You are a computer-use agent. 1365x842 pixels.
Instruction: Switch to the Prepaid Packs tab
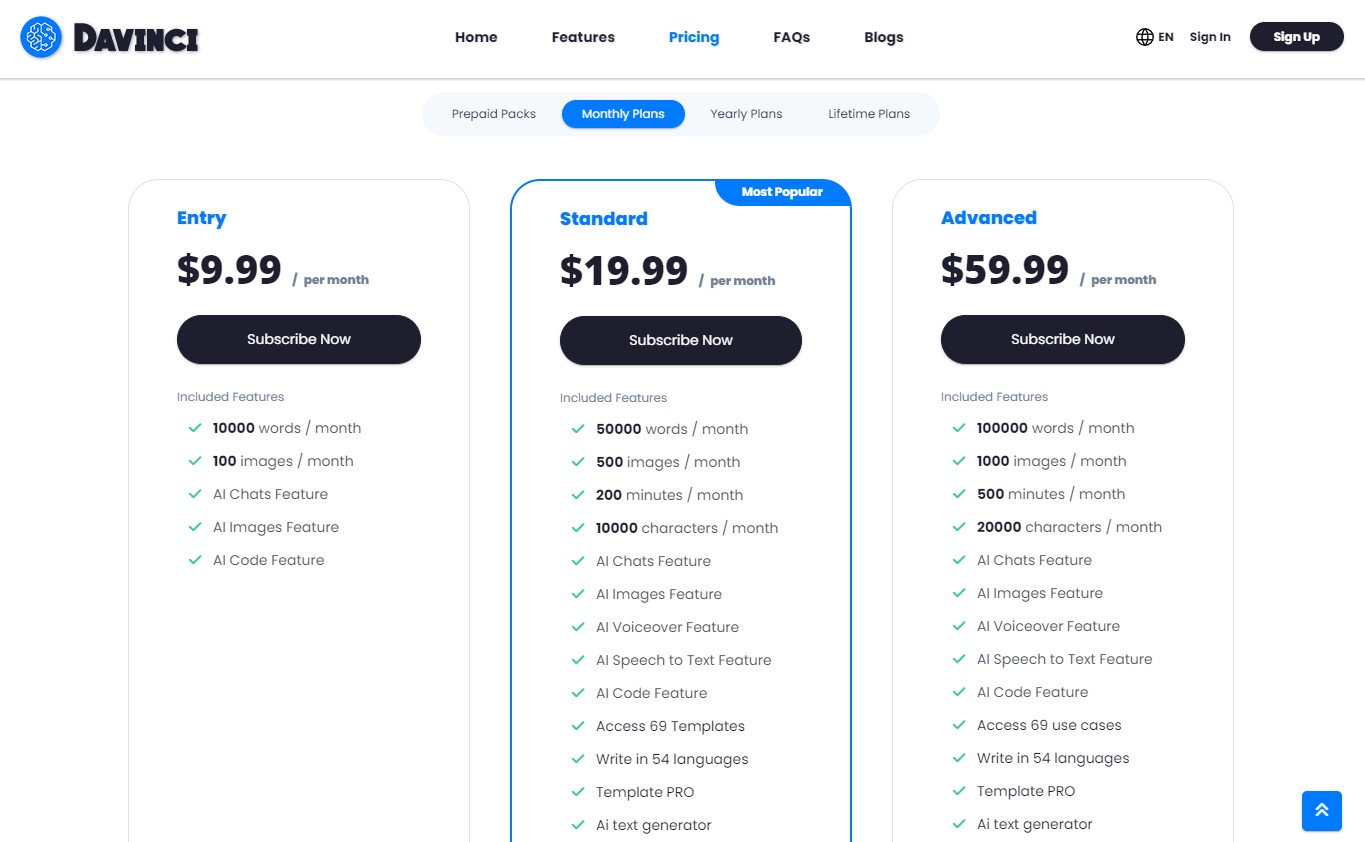coord(493,114)
